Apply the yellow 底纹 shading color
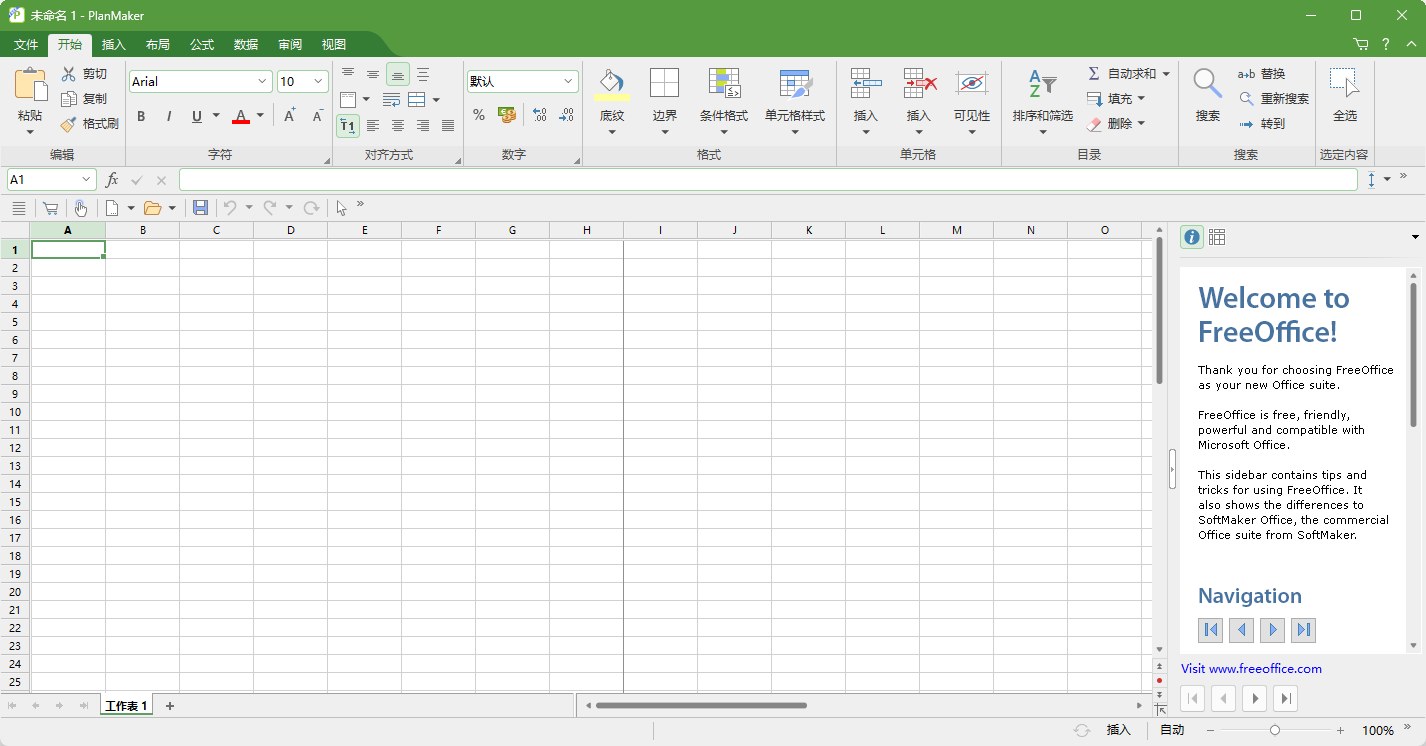Viewport: 1426px width, 746px height. point(611,84)
